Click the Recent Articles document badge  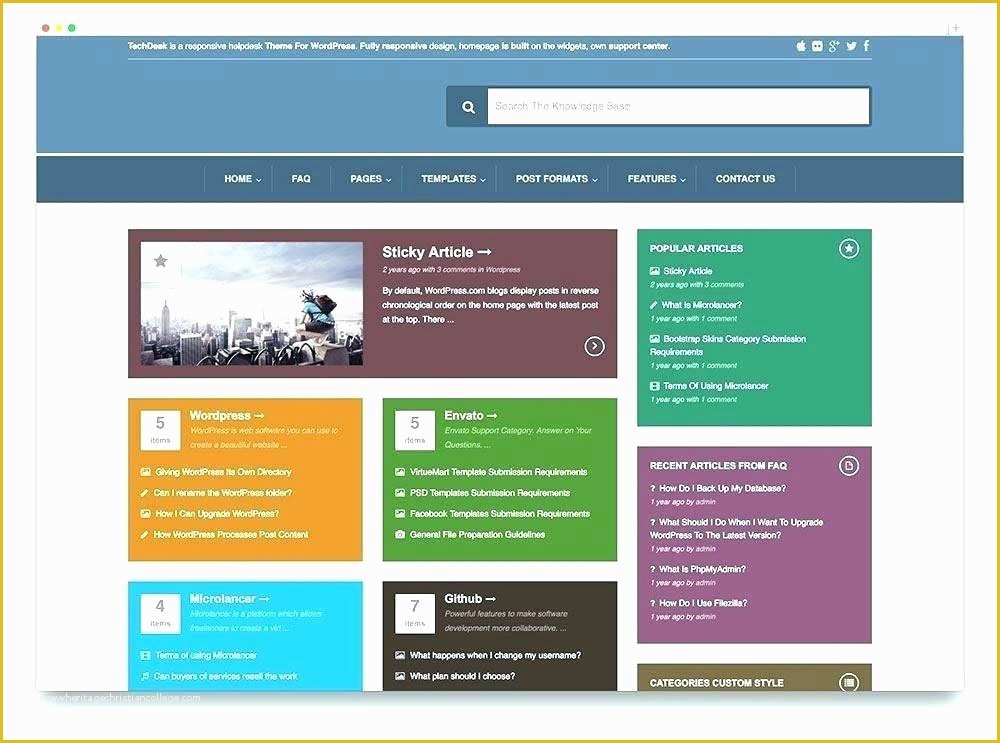tap(849, 466)
